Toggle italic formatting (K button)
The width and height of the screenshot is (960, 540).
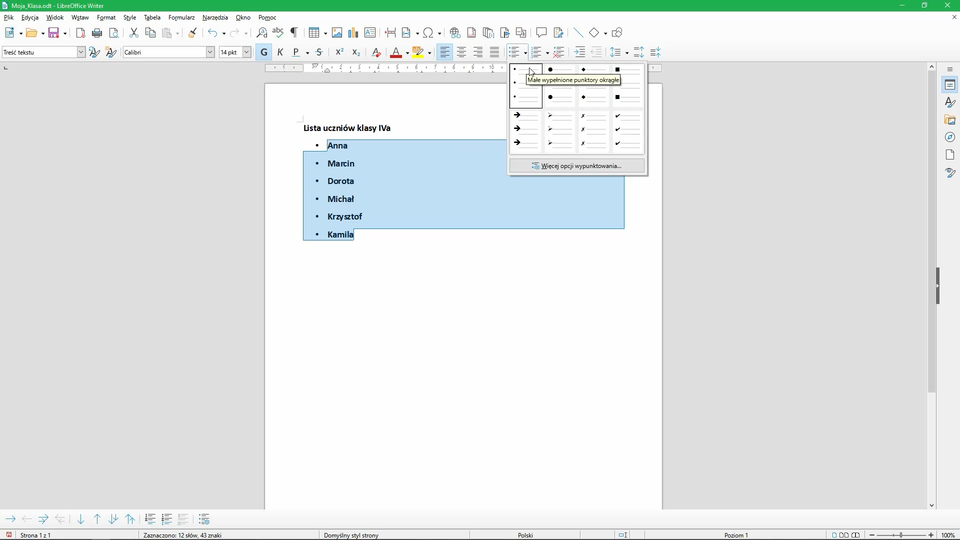[280, 52]
